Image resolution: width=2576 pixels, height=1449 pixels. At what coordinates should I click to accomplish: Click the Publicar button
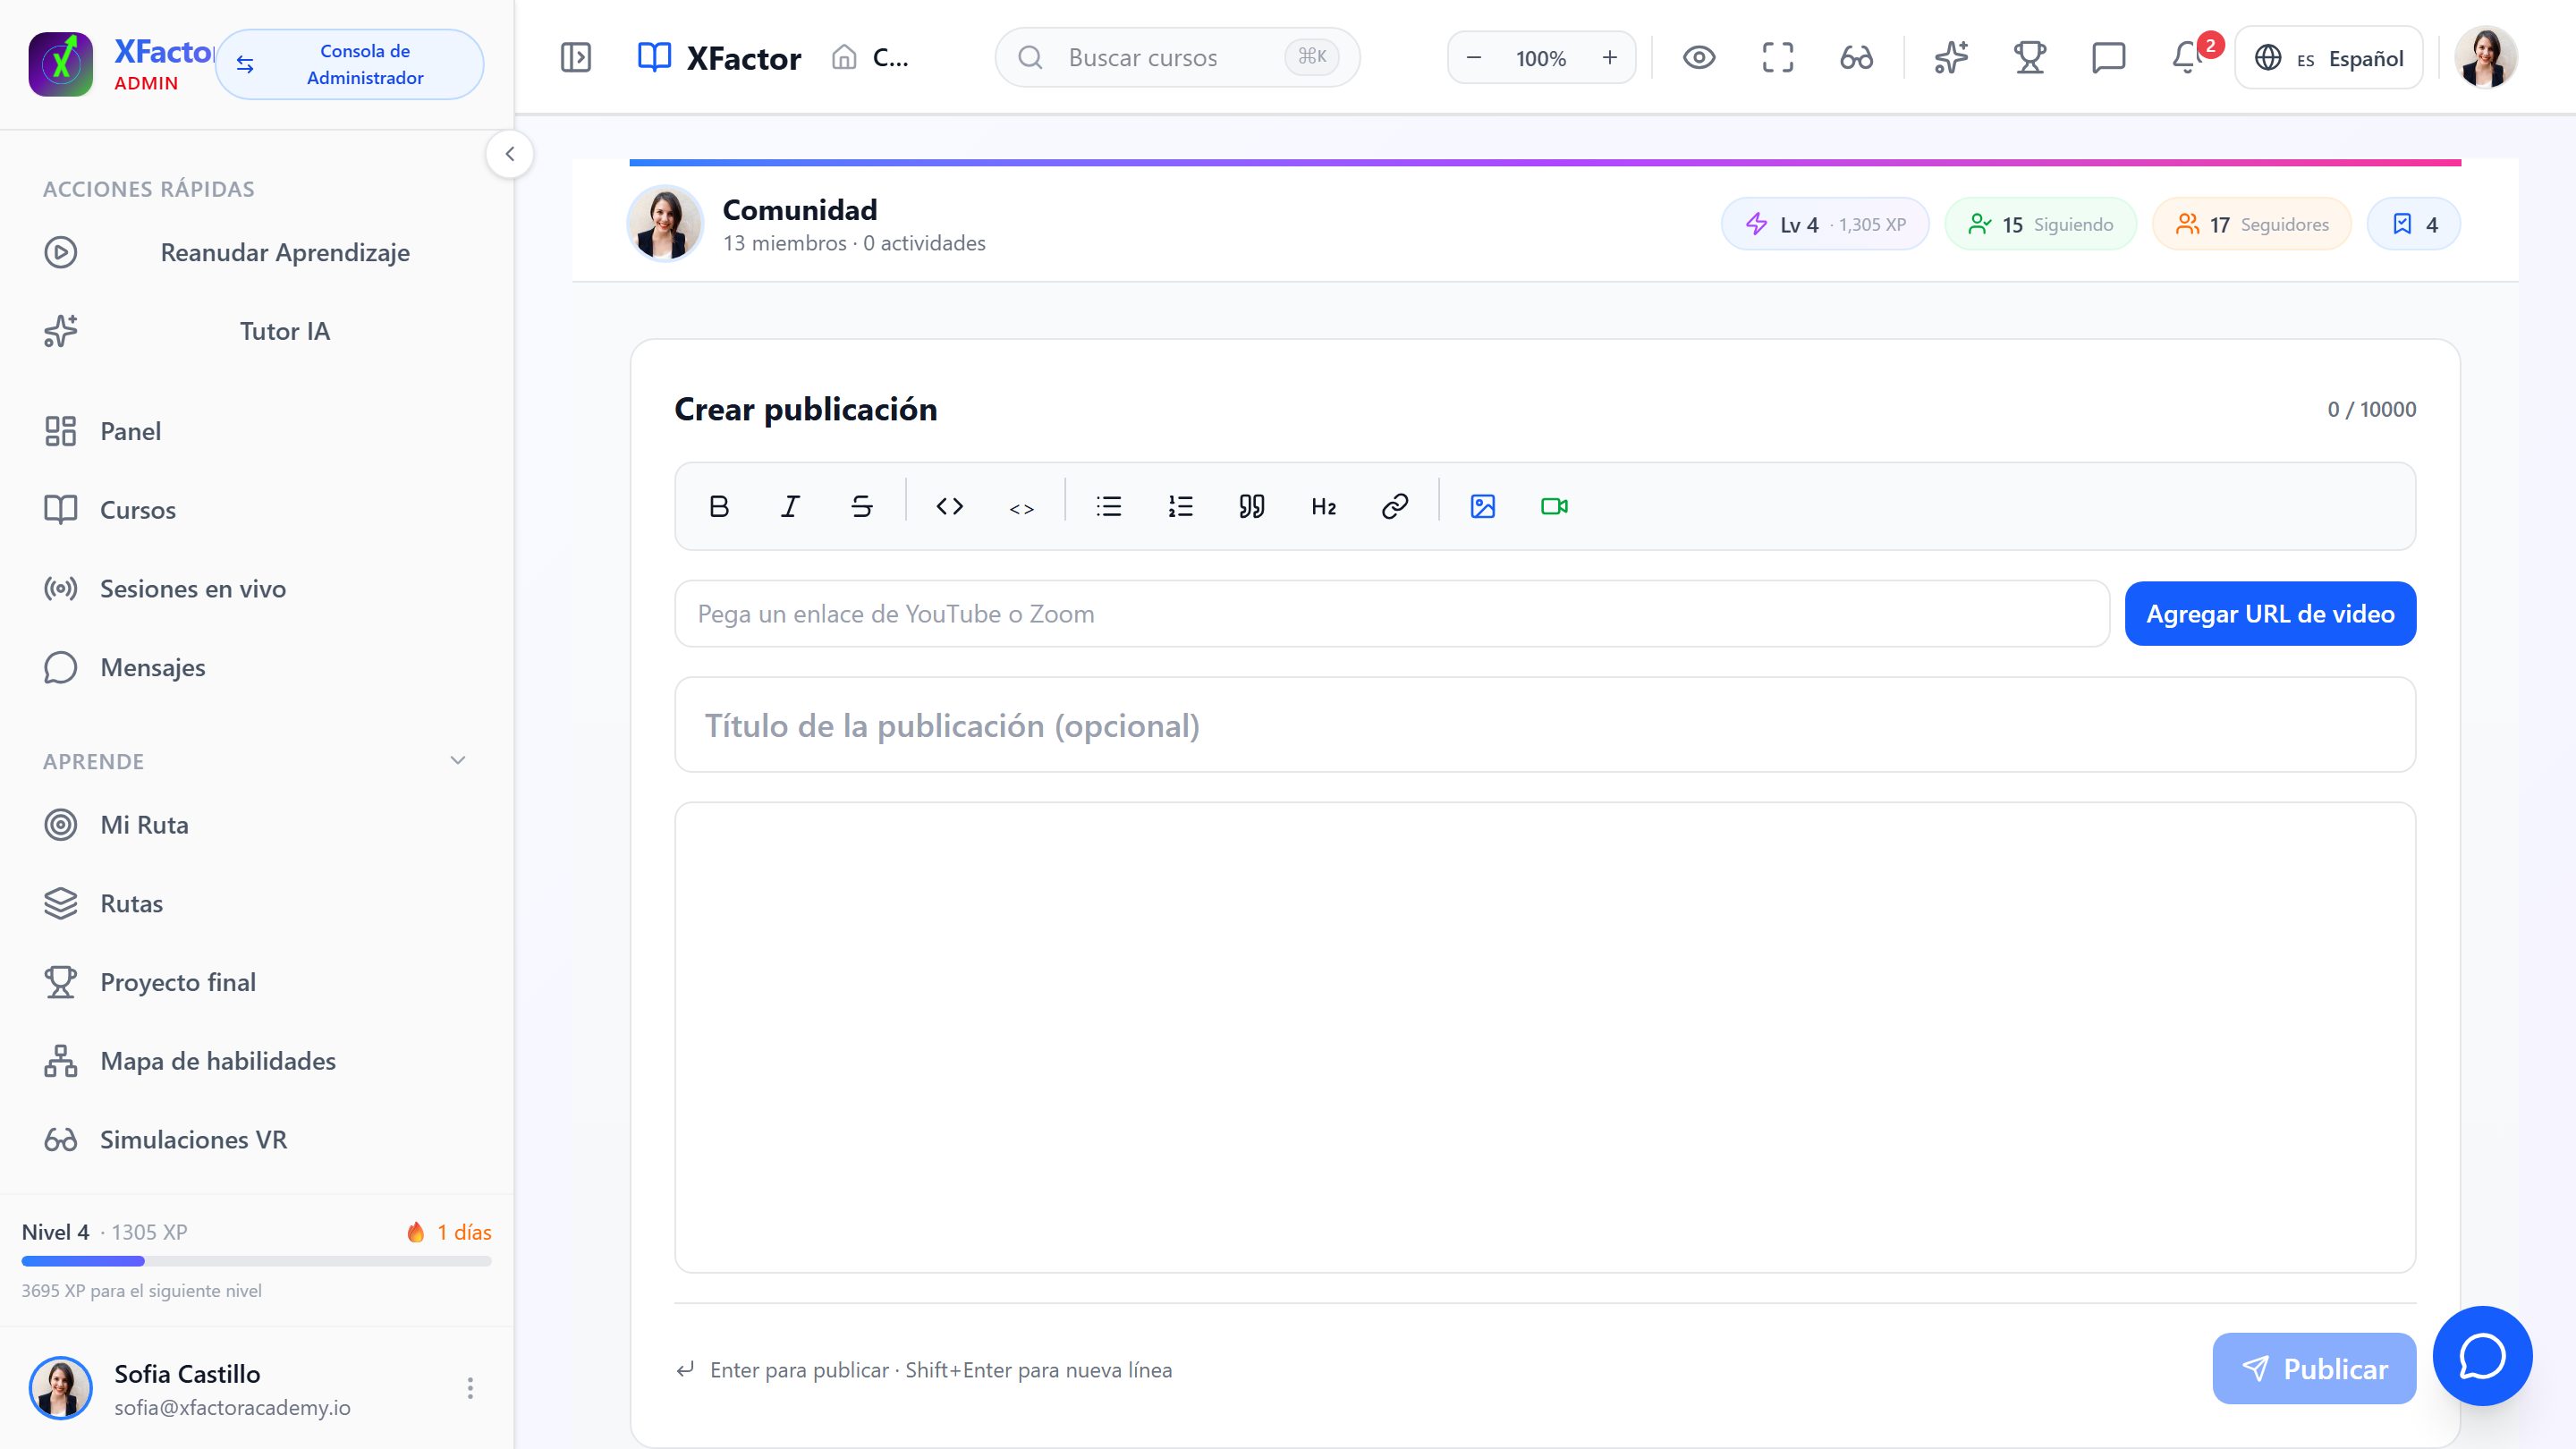2314,1368
